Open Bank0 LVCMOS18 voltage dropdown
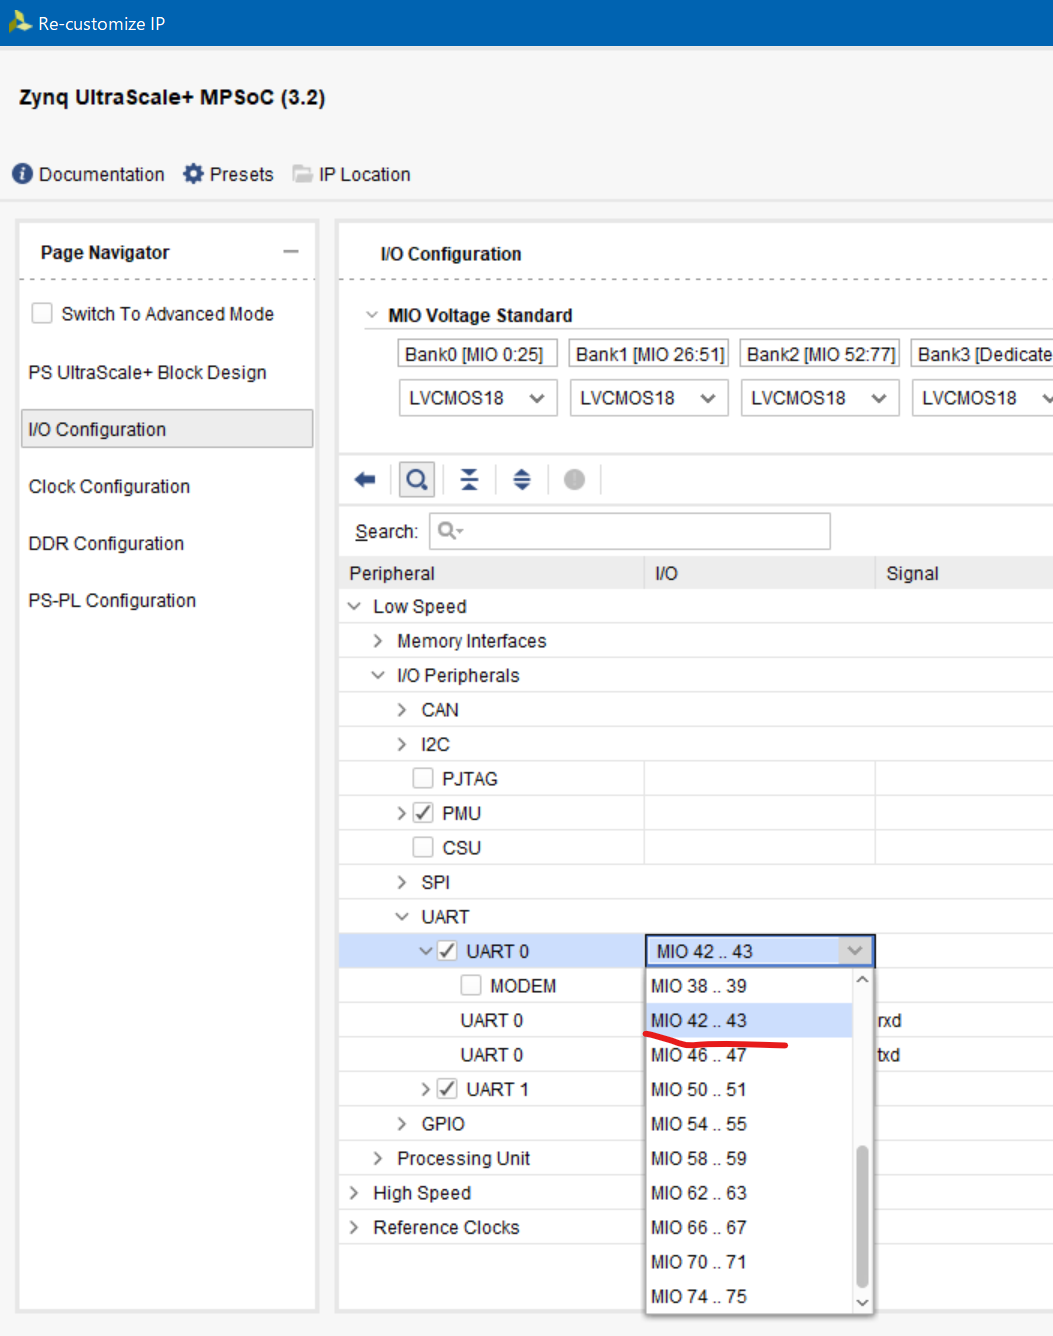 pyautogui.click(x=477, y=398)
